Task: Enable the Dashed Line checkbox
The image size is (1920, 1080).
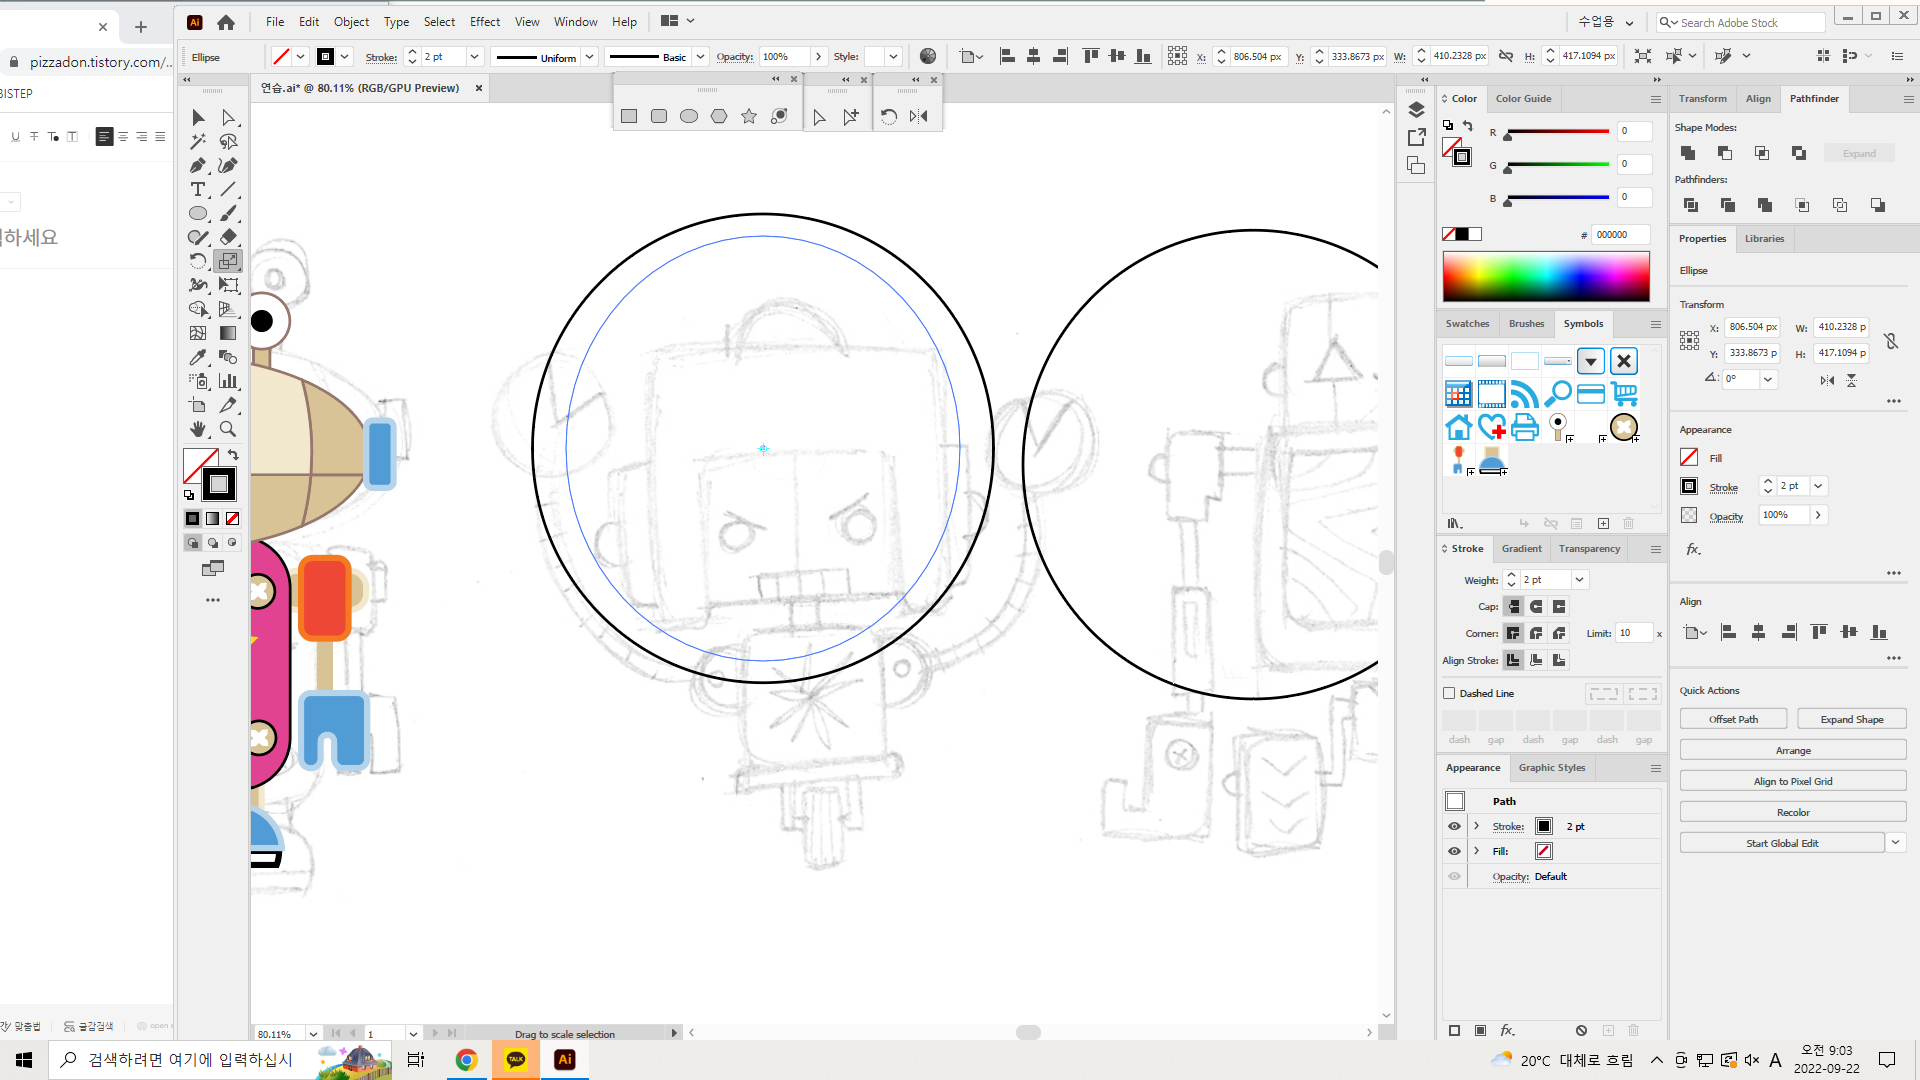Action: 1449,693
